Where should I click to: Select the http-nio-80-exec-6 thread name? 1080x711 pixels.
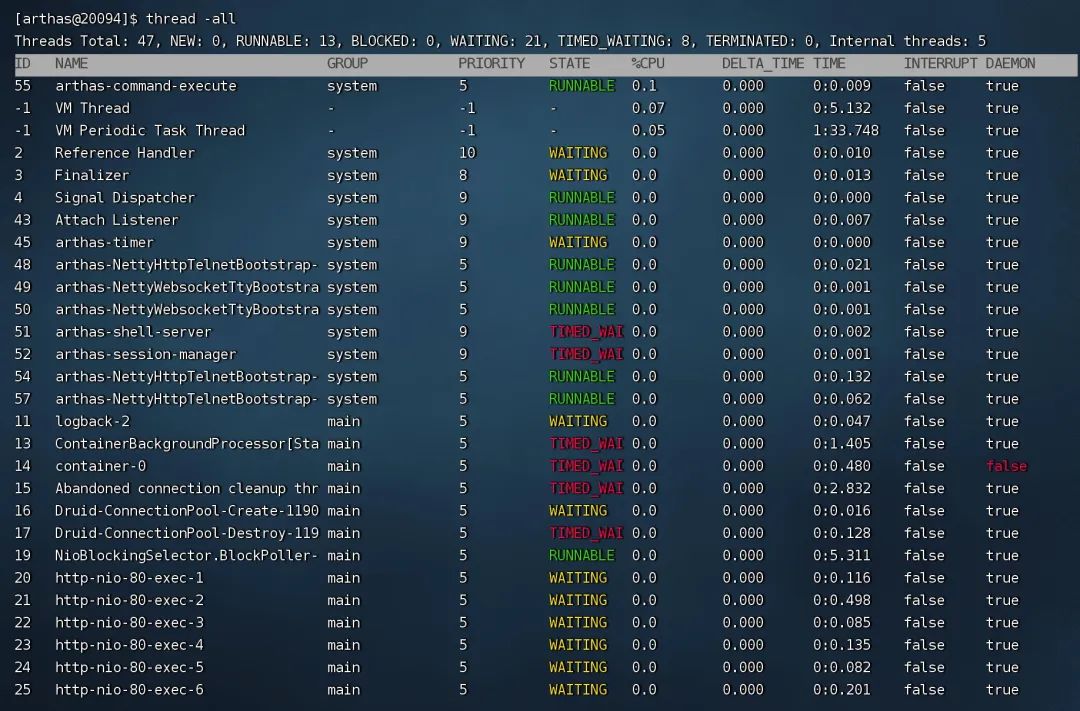tap(129, 690)
